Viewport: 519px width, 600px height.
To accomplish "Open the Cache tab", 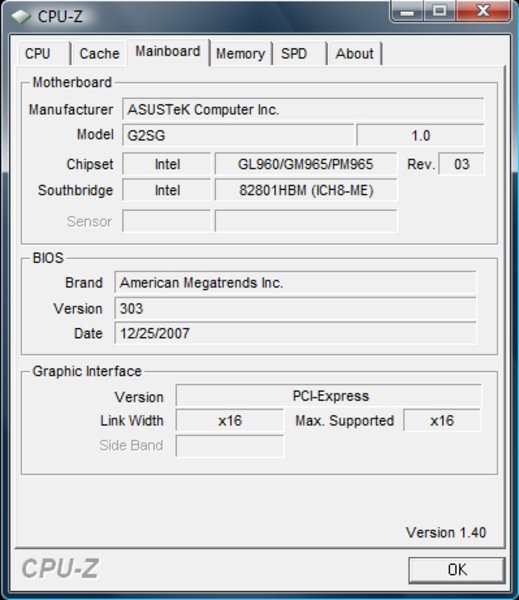I will (x=99, y=53).
